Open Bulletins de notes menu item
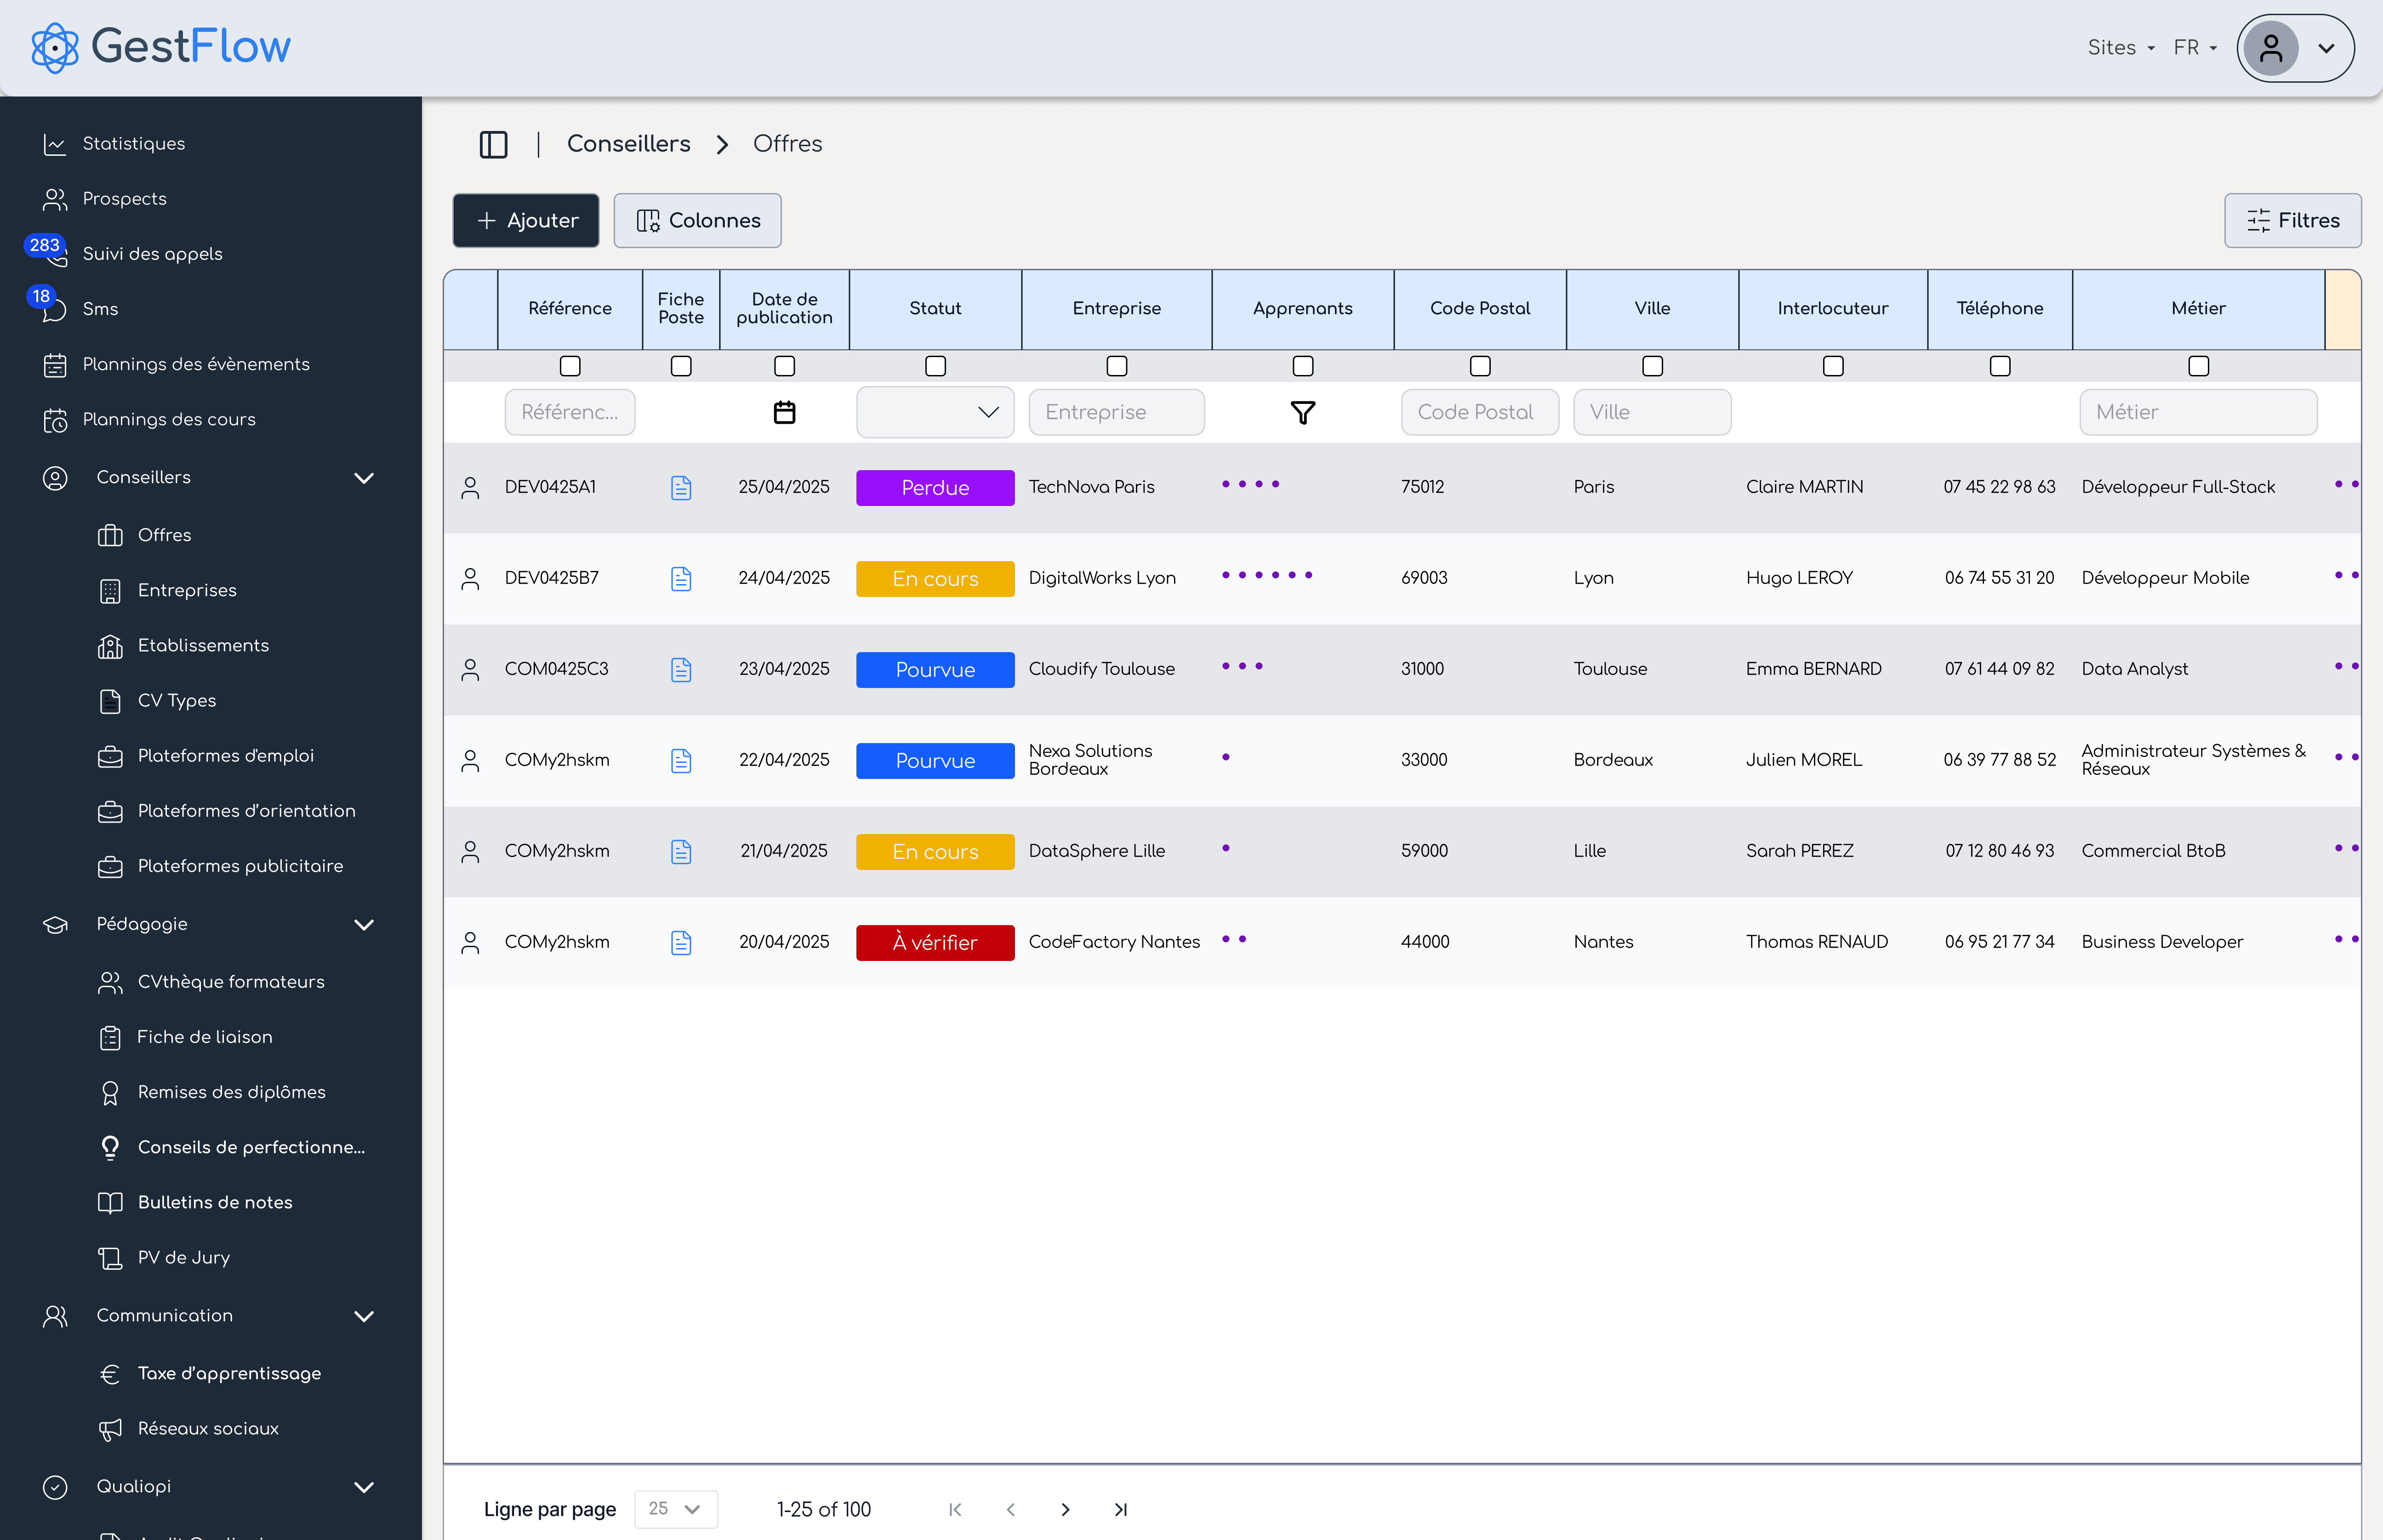The height and width of the screenshot is (1540, 2383). pos(215,1202)
